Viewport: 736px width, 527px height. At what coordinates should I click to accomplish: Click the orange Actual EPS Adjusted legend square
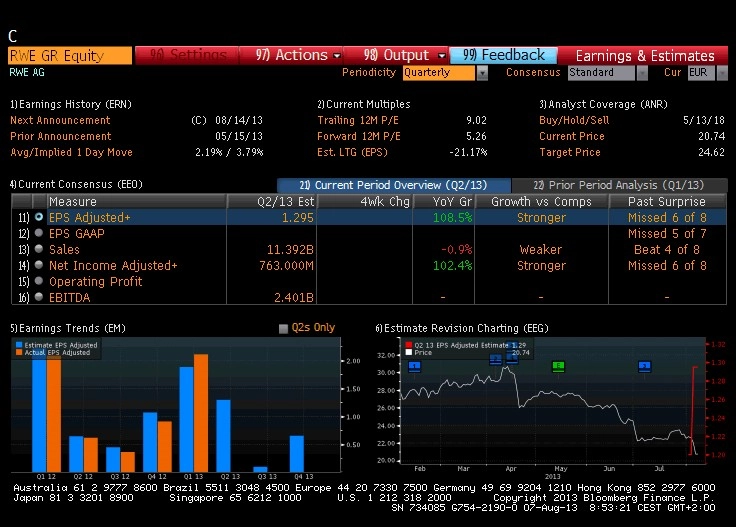(x=19, y=352)
